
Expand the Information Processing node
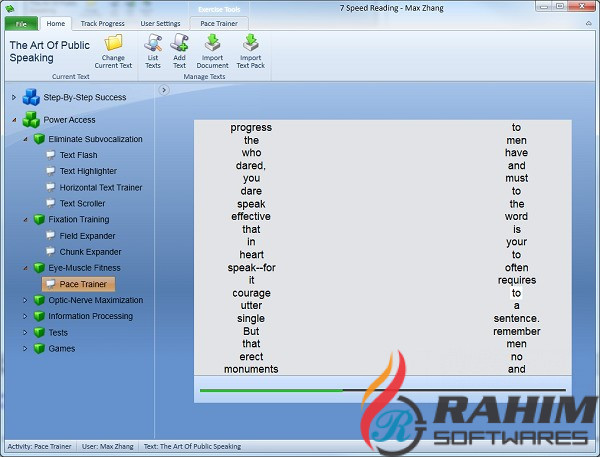(x=25, y=316)
